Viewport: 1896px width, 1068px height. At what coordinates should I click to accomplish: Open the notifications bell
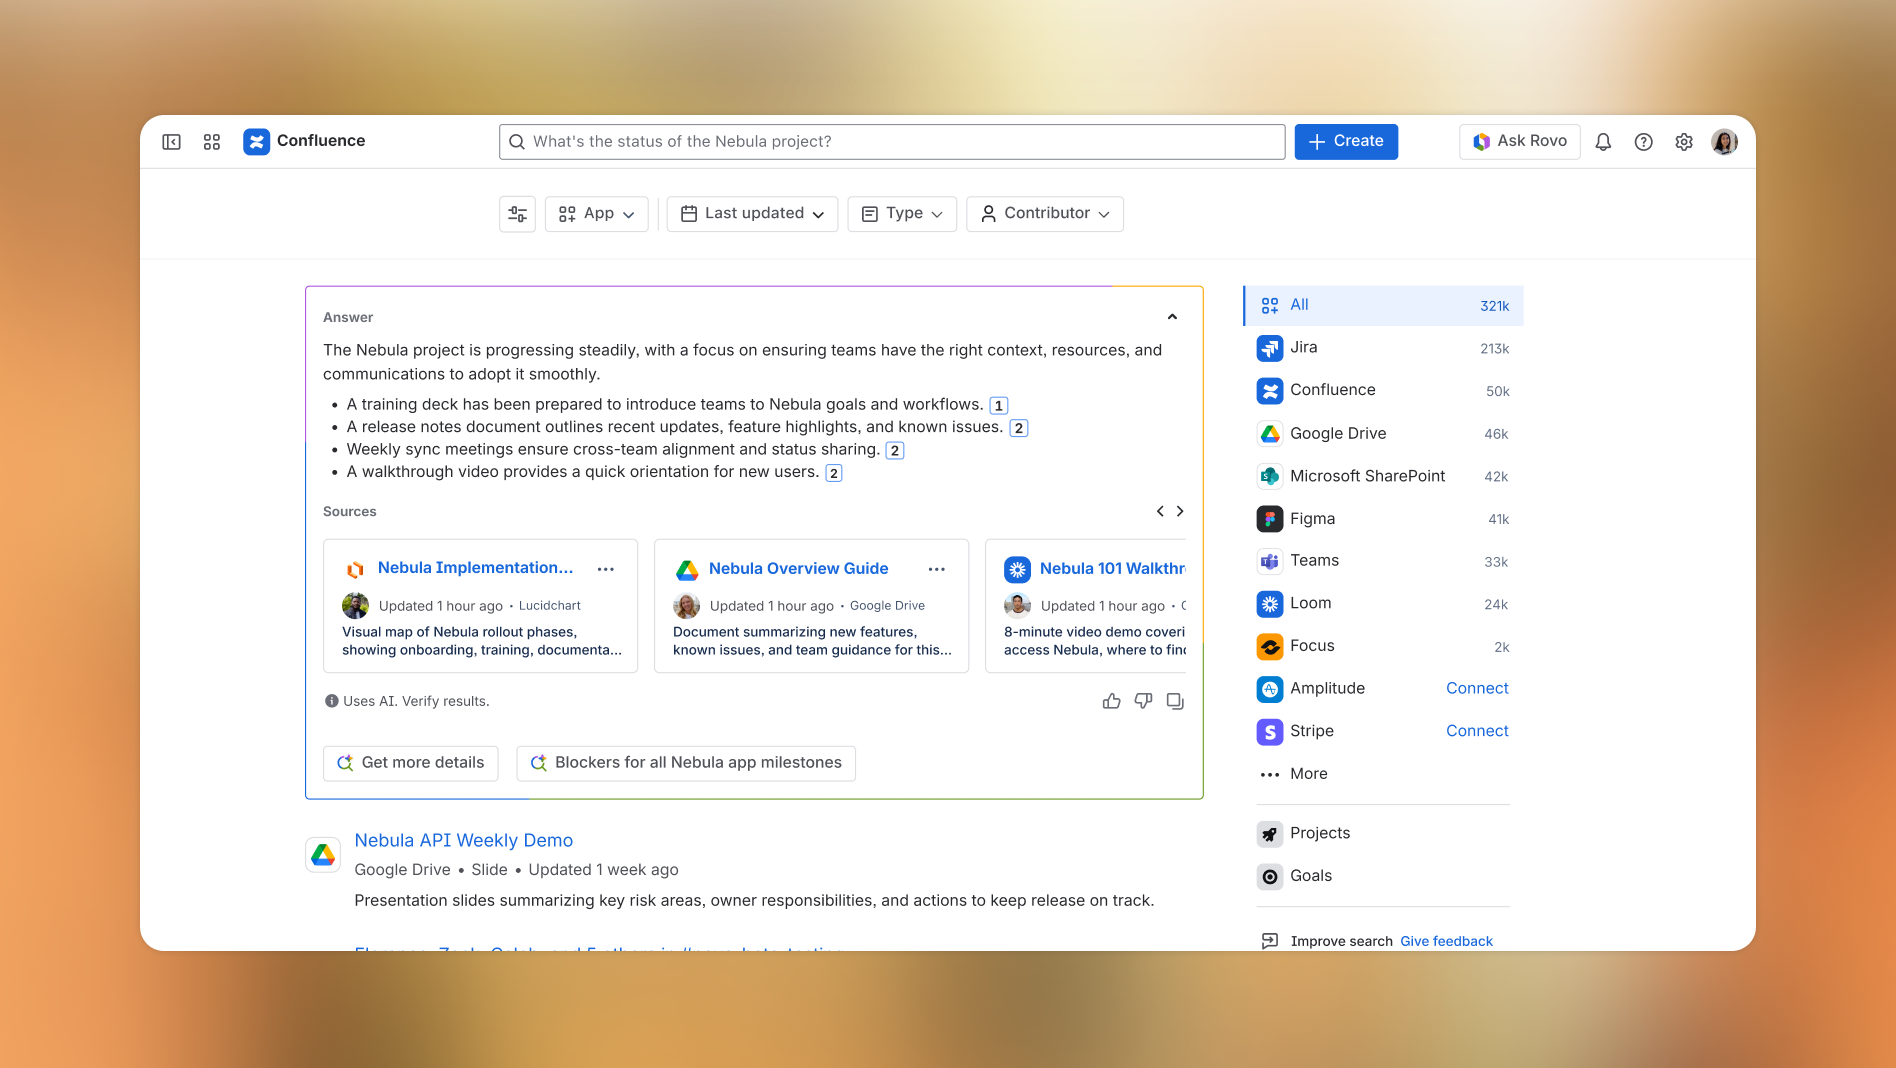[1603, 142]
